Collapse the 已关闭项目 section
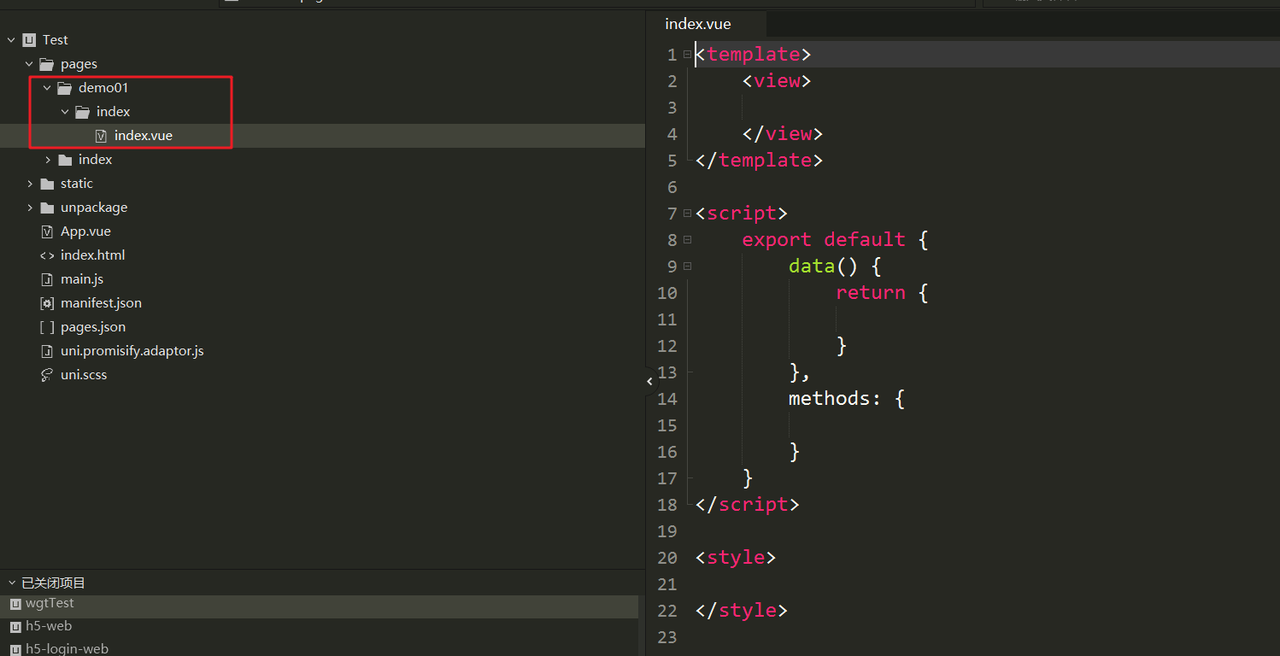This screenshot has width=1280, height=656. pyautogui.click(x=11, y=583)
